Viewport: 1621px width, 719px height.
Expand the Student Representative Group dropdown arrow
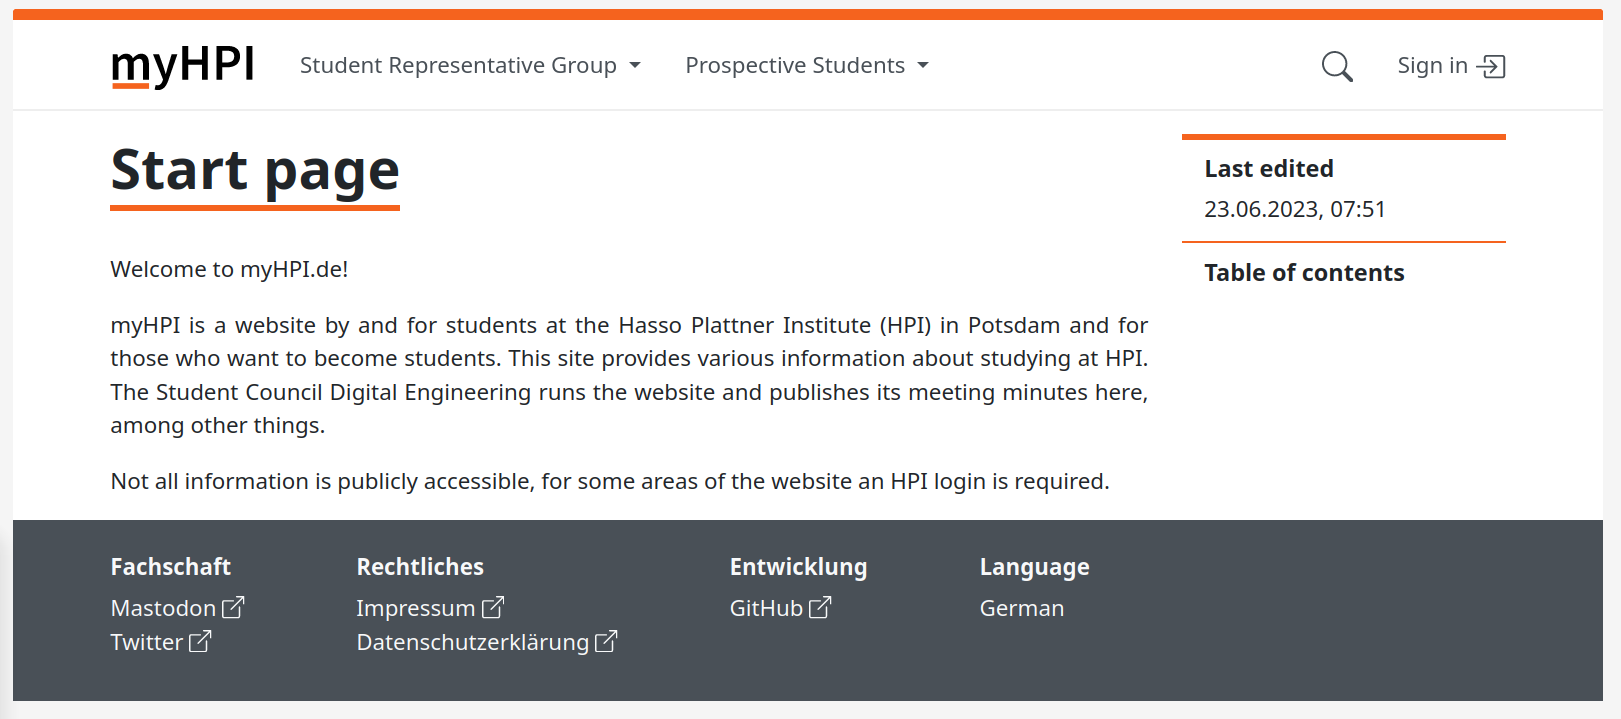(x=634, y=66)
